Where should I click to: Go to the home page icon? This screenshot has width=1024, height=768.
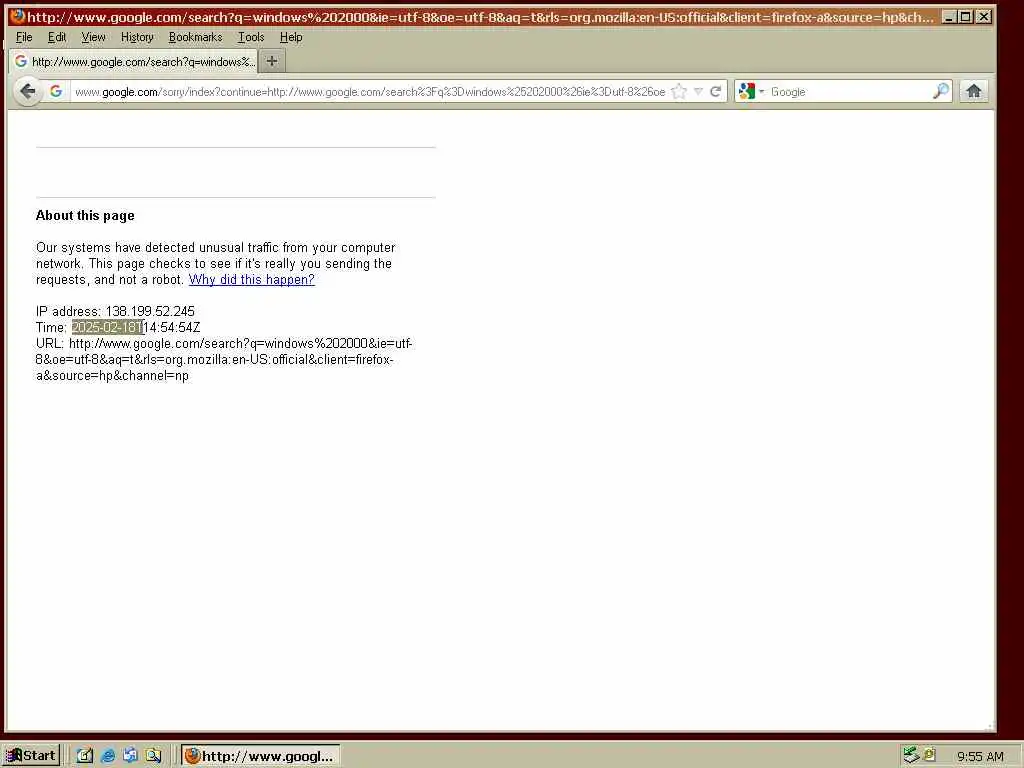(974, 91)
